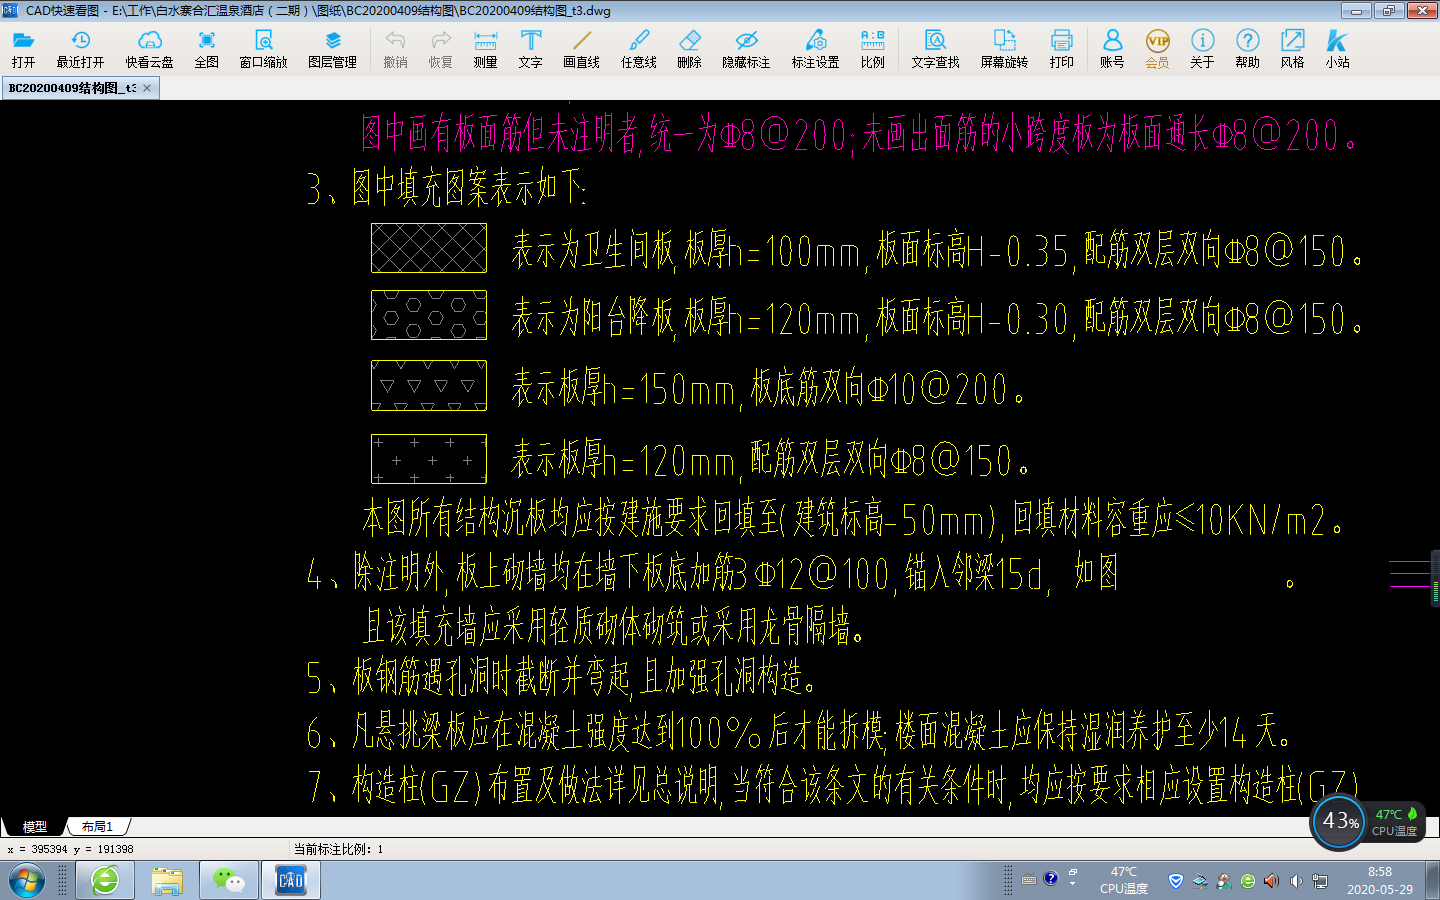Click the 撤销 undo icon

[395, 48]
